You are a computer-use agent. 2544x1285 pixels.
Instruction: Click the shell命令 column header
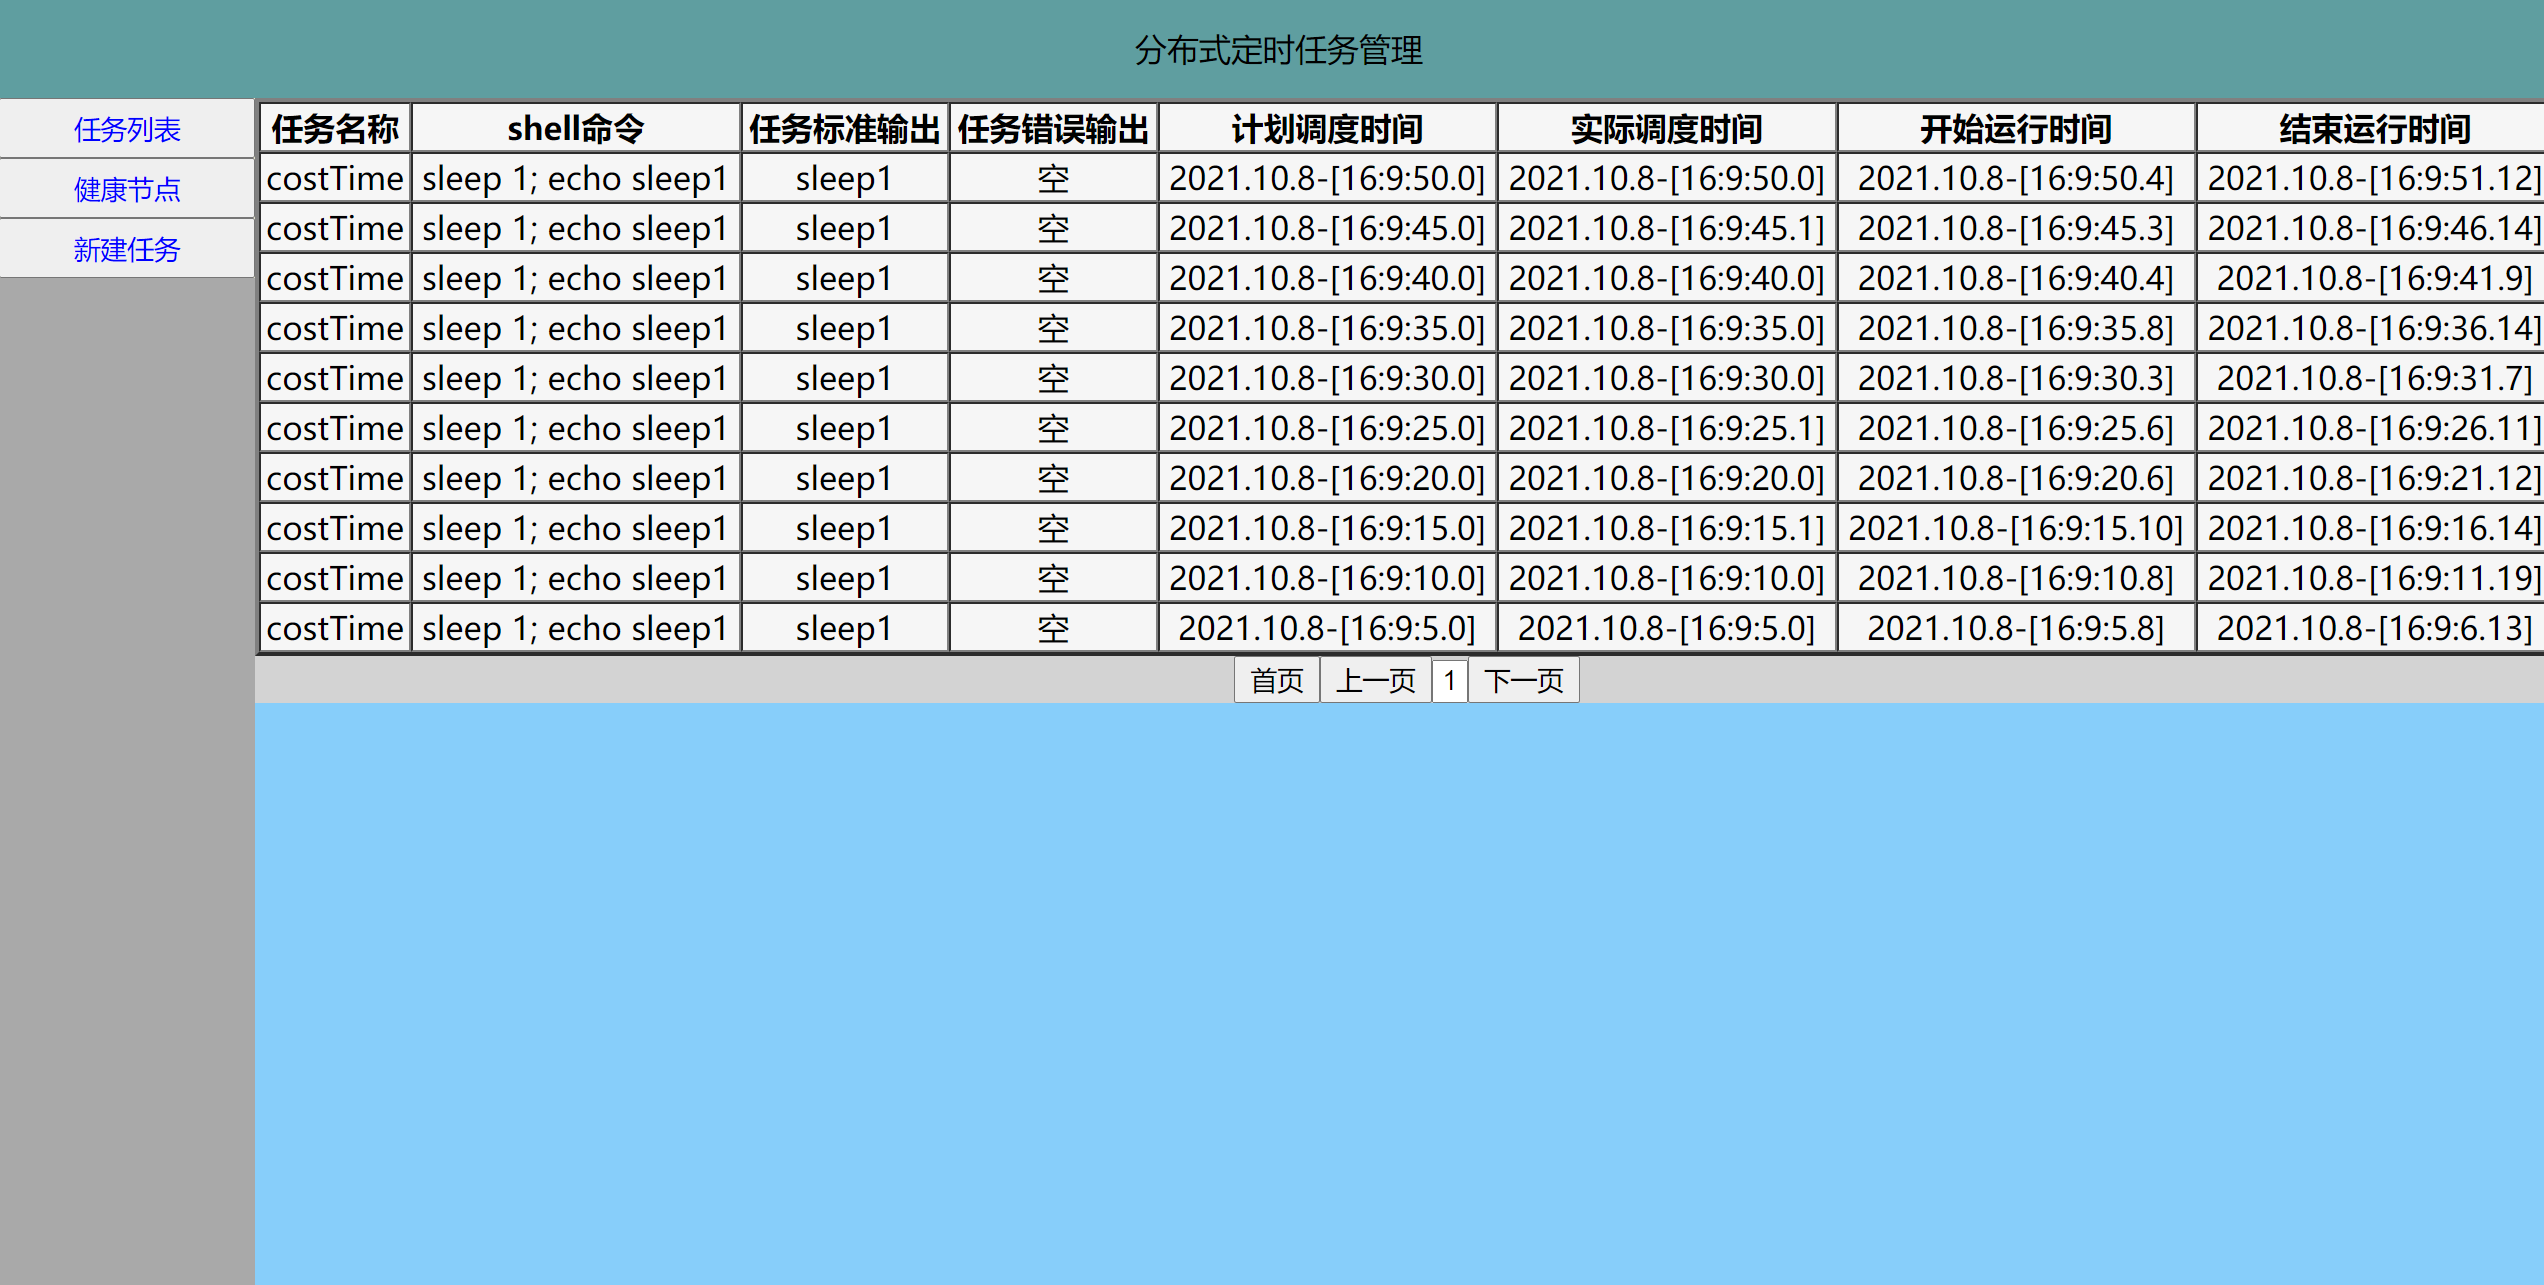click(x=575, y=129)
